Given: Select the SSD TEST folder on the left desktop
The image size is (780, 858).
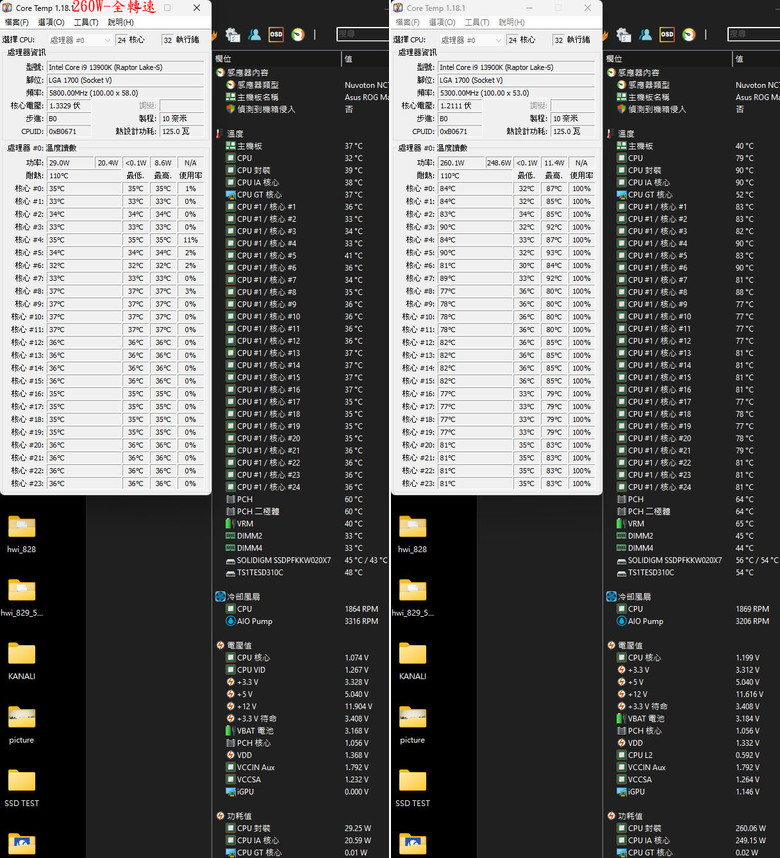Looking at the screenshot, I should 21,789.
